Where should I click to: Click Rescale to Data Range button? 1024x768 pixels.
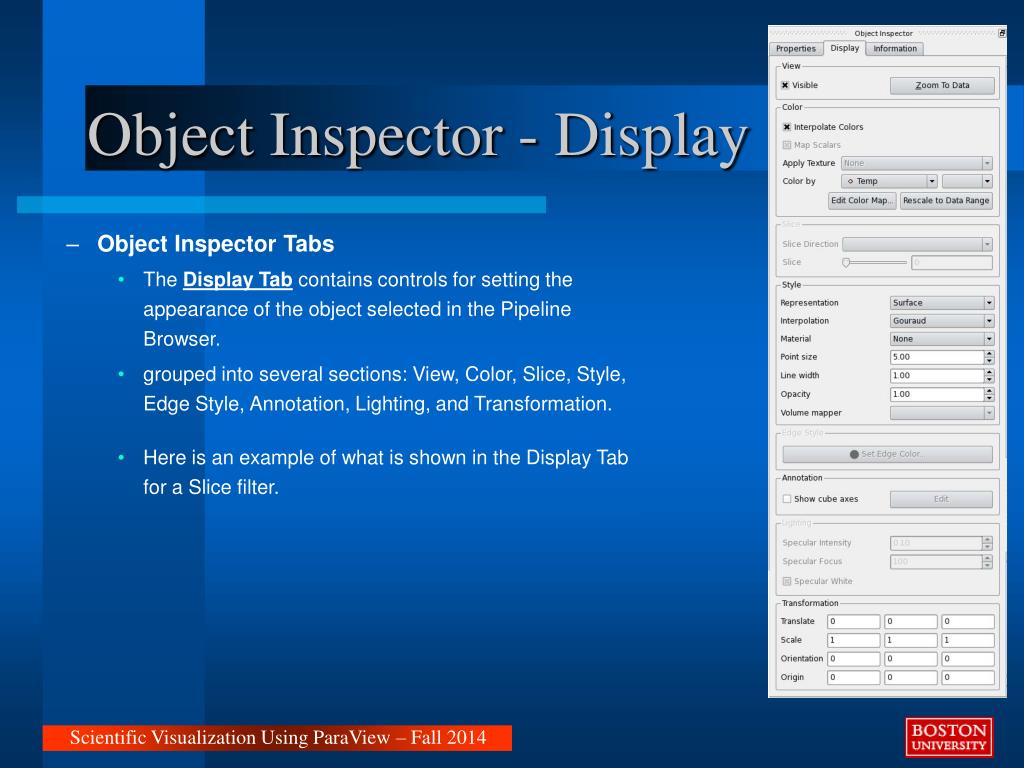click(946, 200)
